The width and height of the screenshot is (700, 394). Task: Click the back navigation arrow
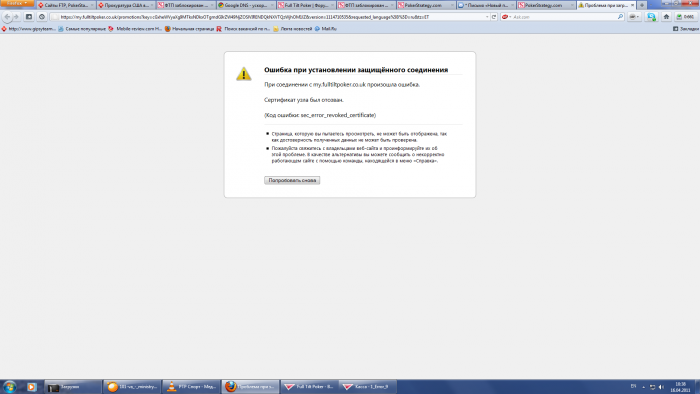(x=7, y=17)
